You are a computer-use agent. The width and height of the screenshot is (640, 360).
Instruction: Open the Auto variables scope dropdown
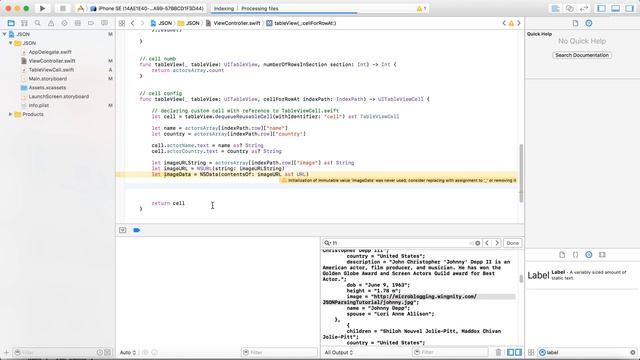coord(128,352)
